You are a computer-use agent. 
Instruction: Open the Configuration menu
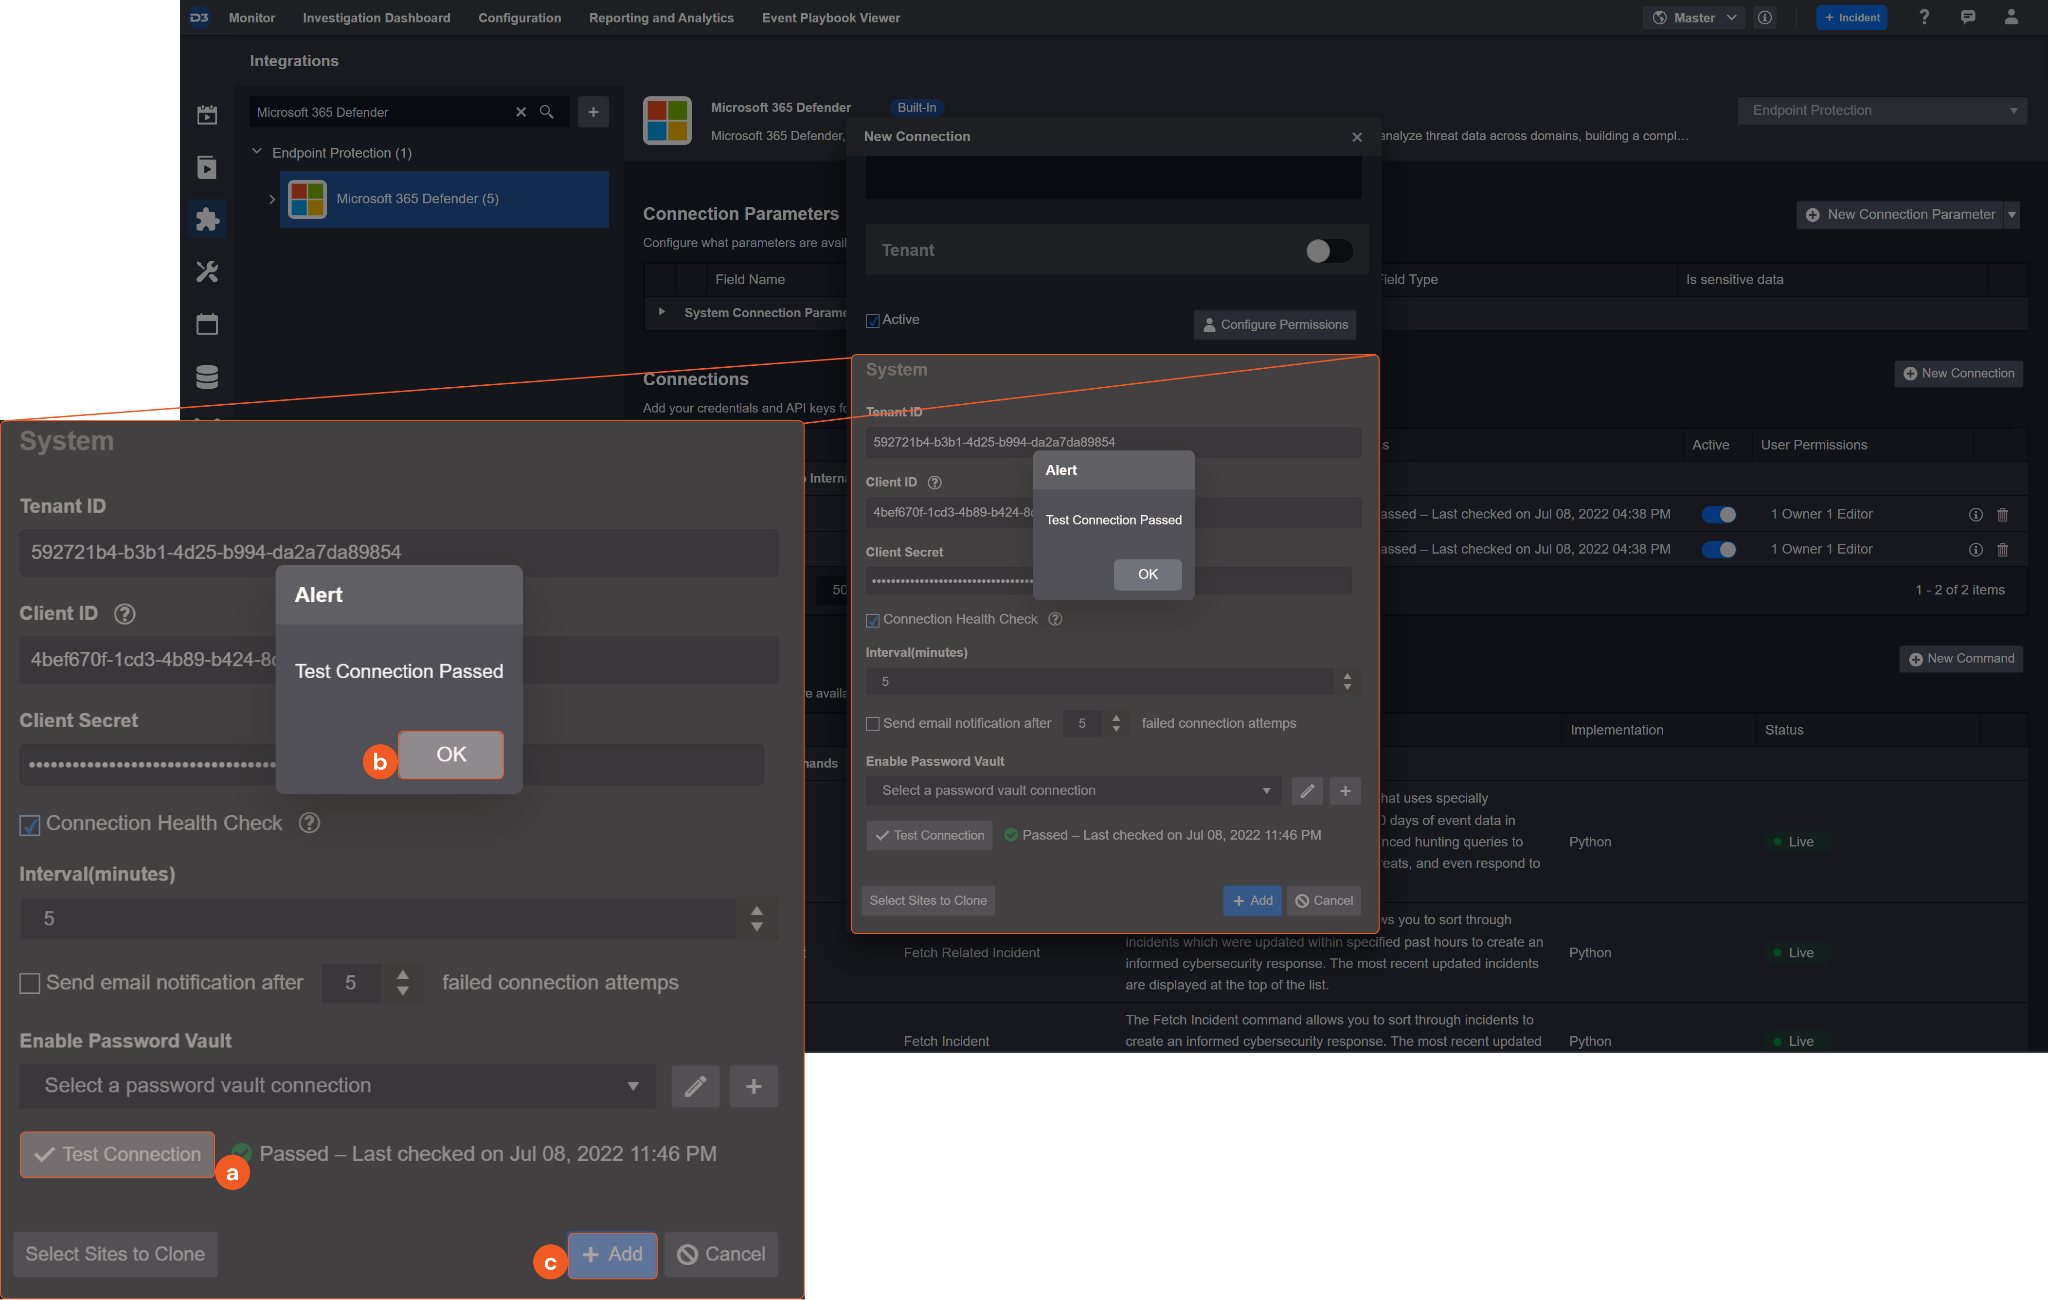point(519,18)
